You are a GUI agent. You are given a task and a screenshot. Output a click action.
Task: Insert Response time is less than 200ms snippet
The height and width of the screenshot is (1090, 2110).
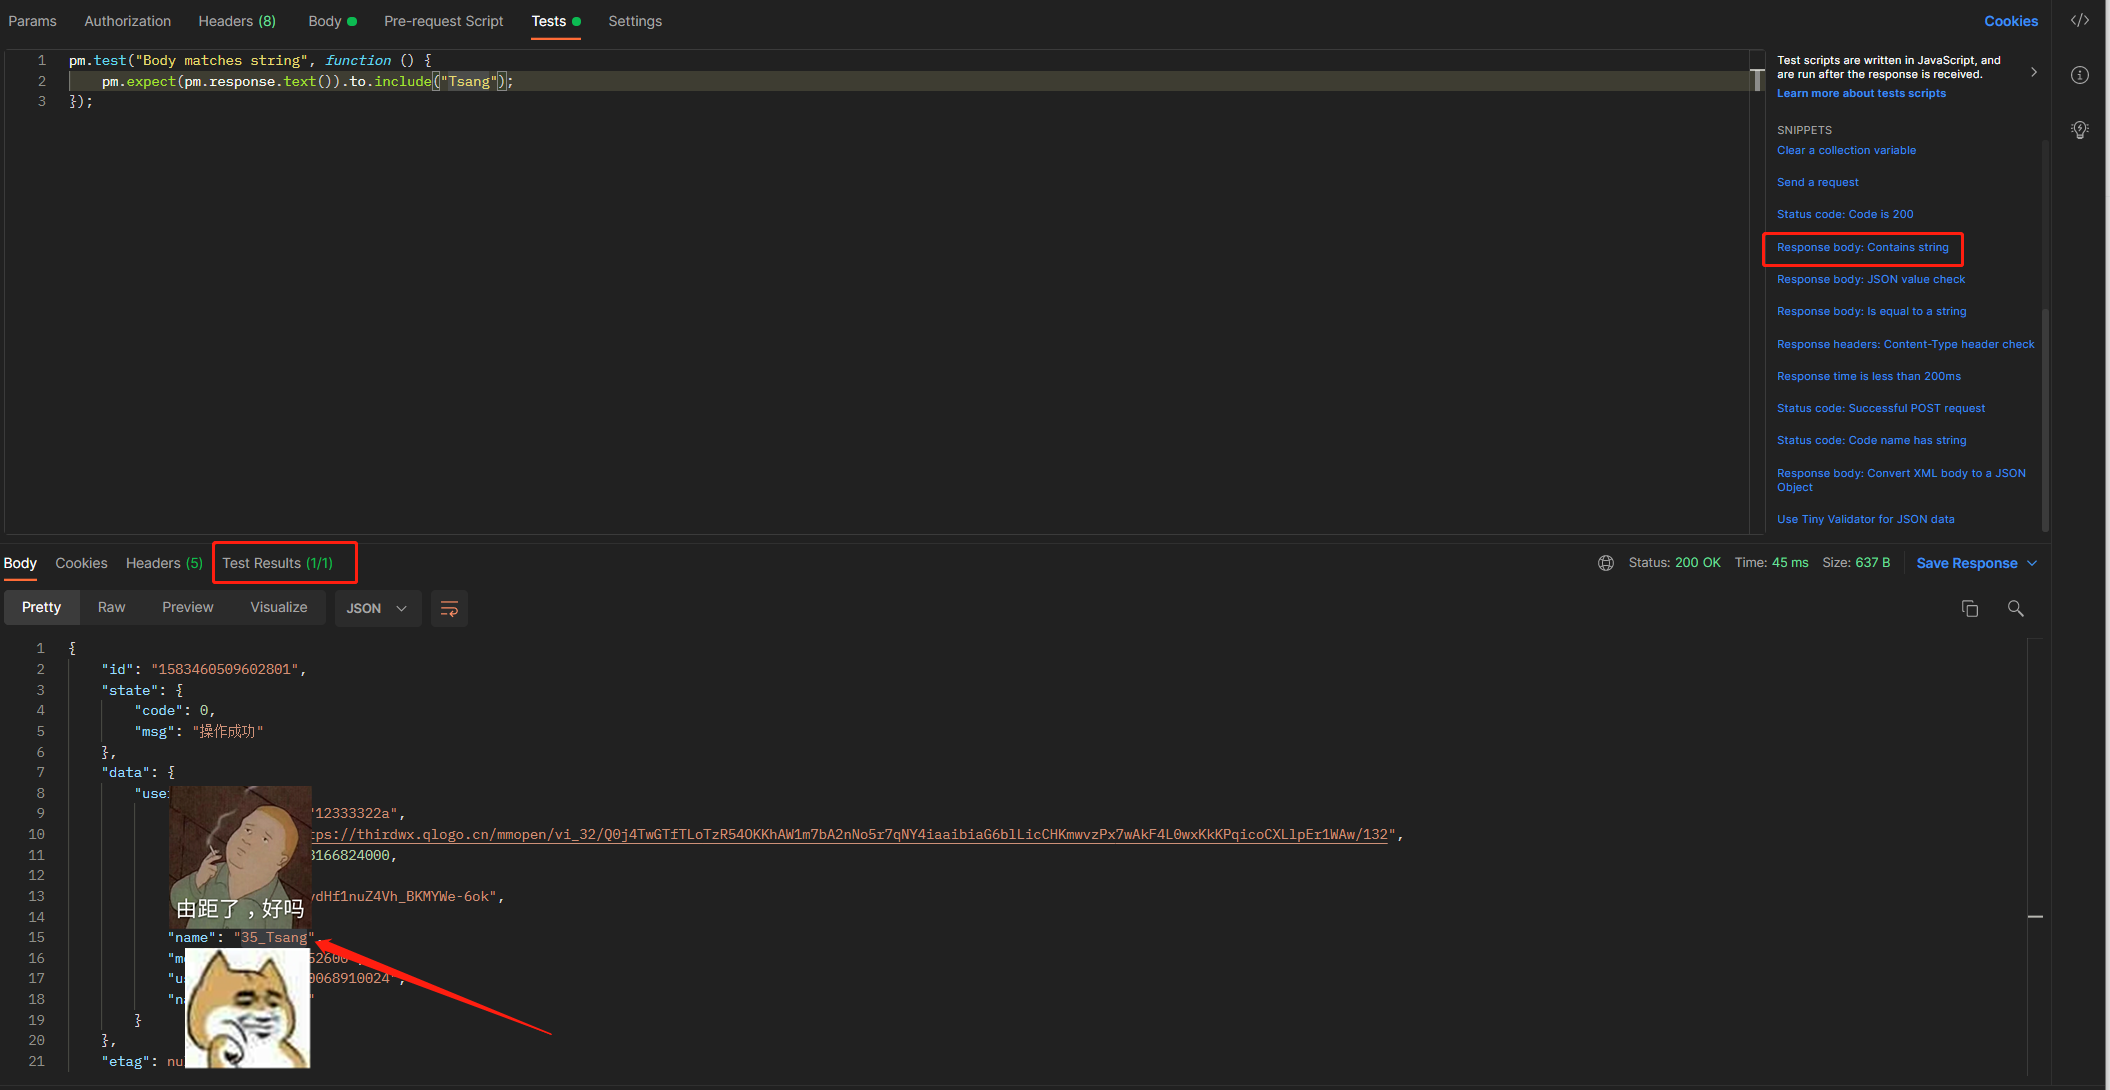pyautogui.click(x=1868, y=376)
